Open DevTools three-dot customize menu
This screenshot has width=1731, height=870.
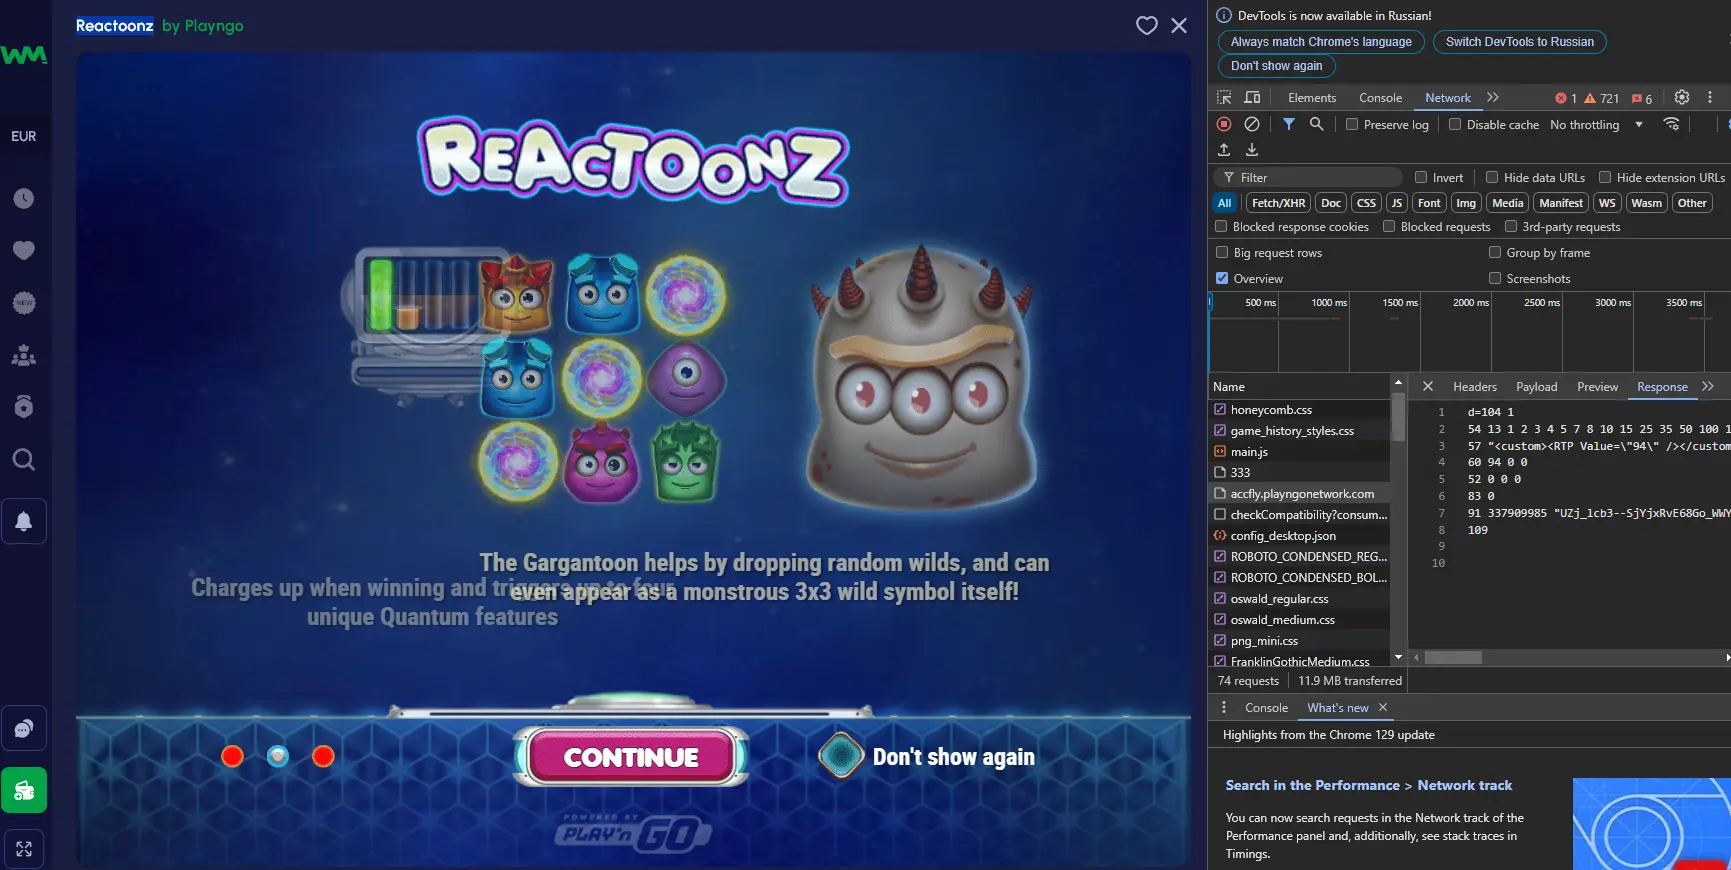(x=1710, y=98)
